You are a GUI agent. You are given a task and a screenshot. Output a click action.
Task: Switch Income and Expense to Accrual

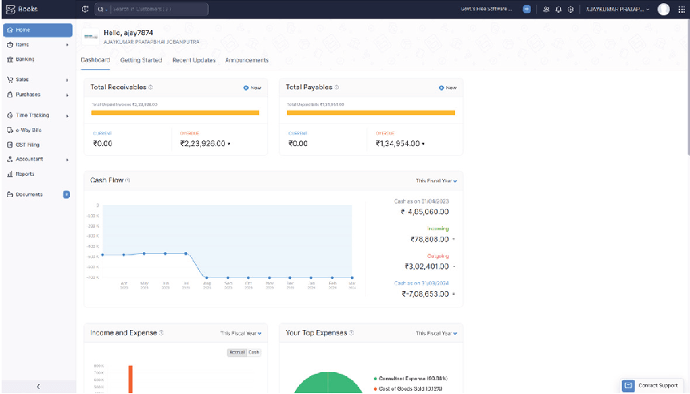(x=237, y=352)
